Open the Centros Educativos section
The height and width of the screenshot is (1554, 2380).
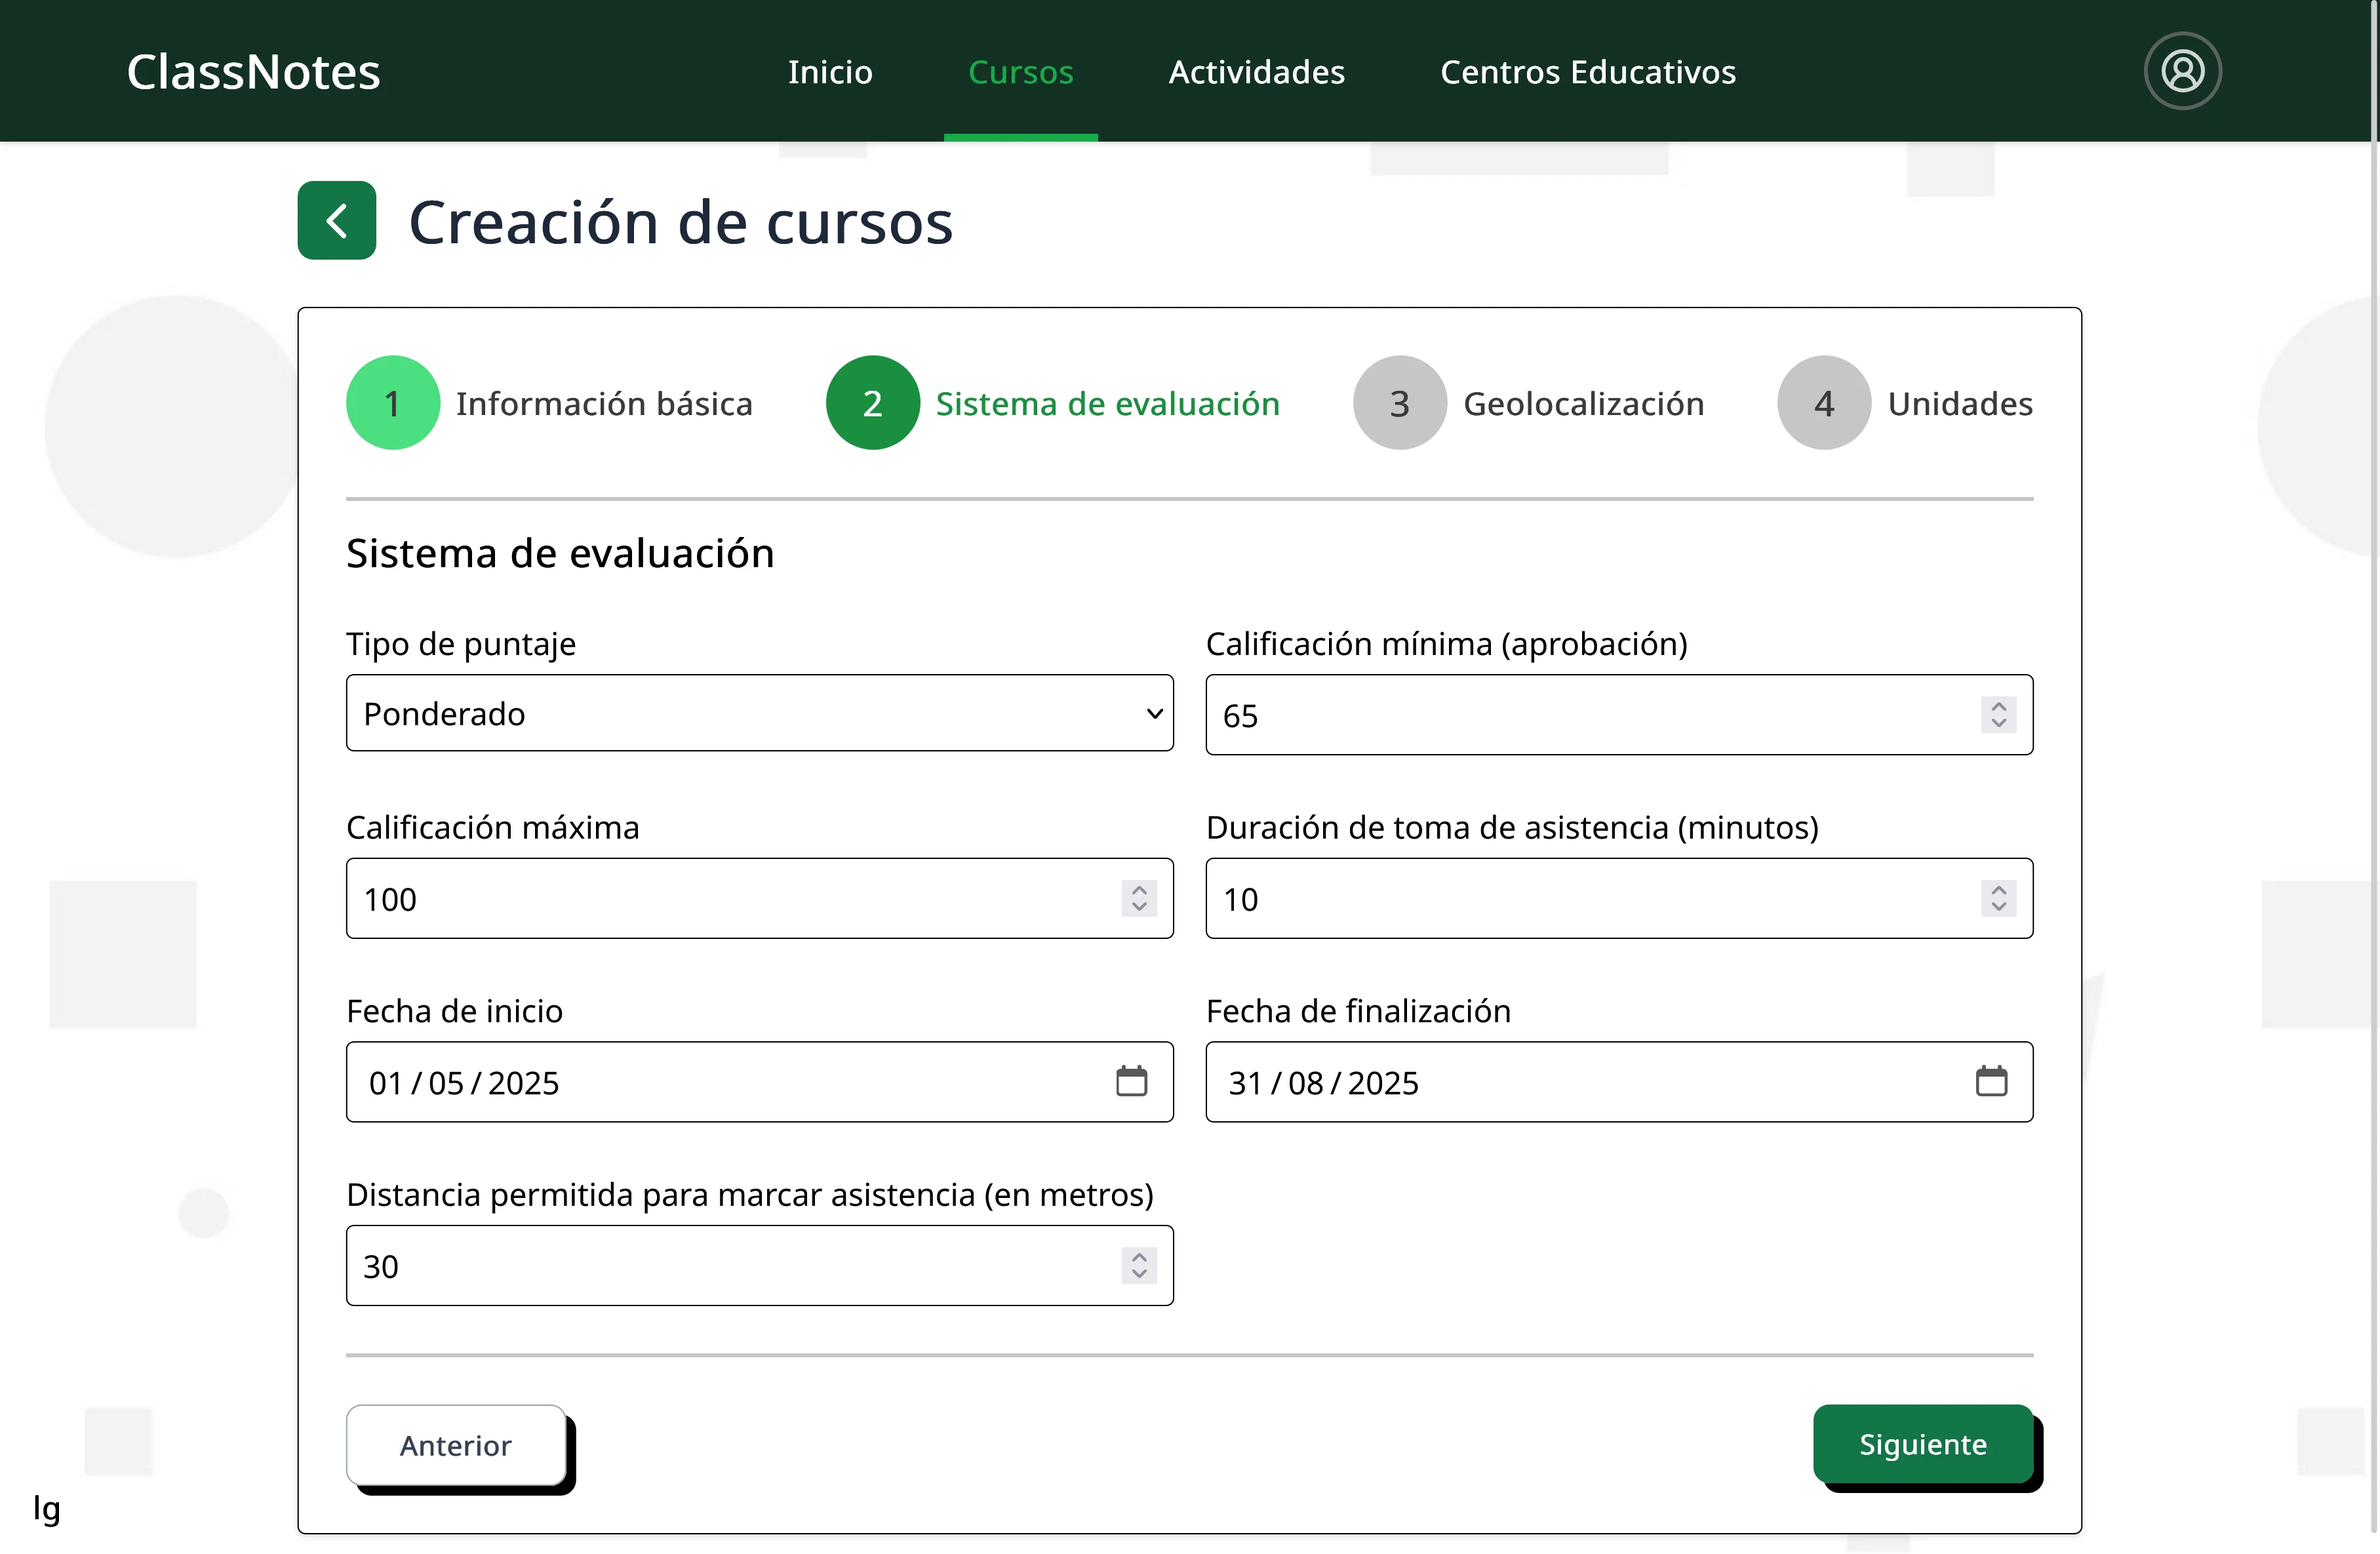1587,71
